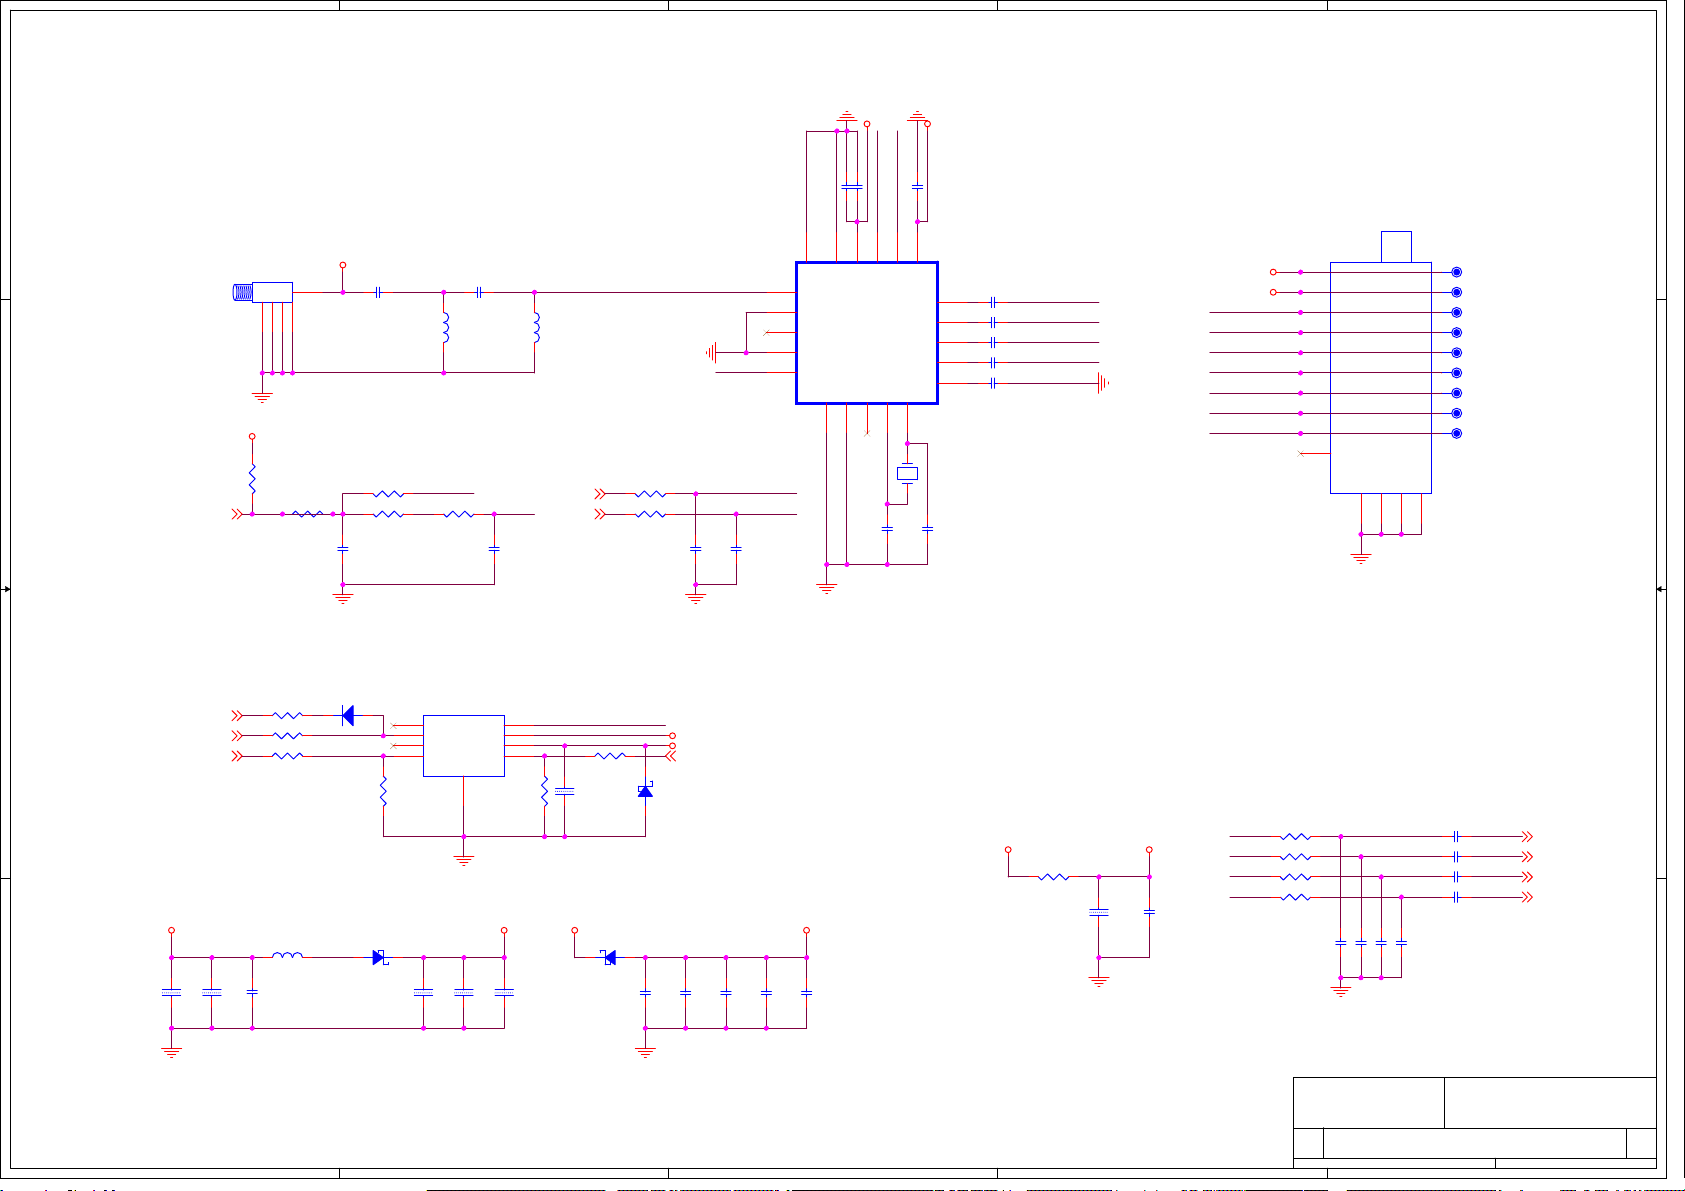Image resolution: width=1685 pixels, height=1191 pixels.
Task: Click the horizontal inductor in bottom-left power filter
Action: 287,956
